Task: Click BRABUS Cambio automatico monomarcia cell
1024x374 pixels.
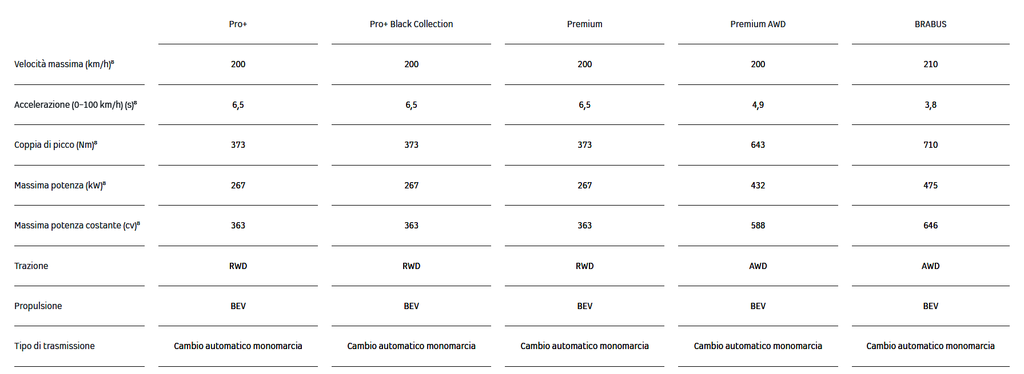Action: coord(931,346)
